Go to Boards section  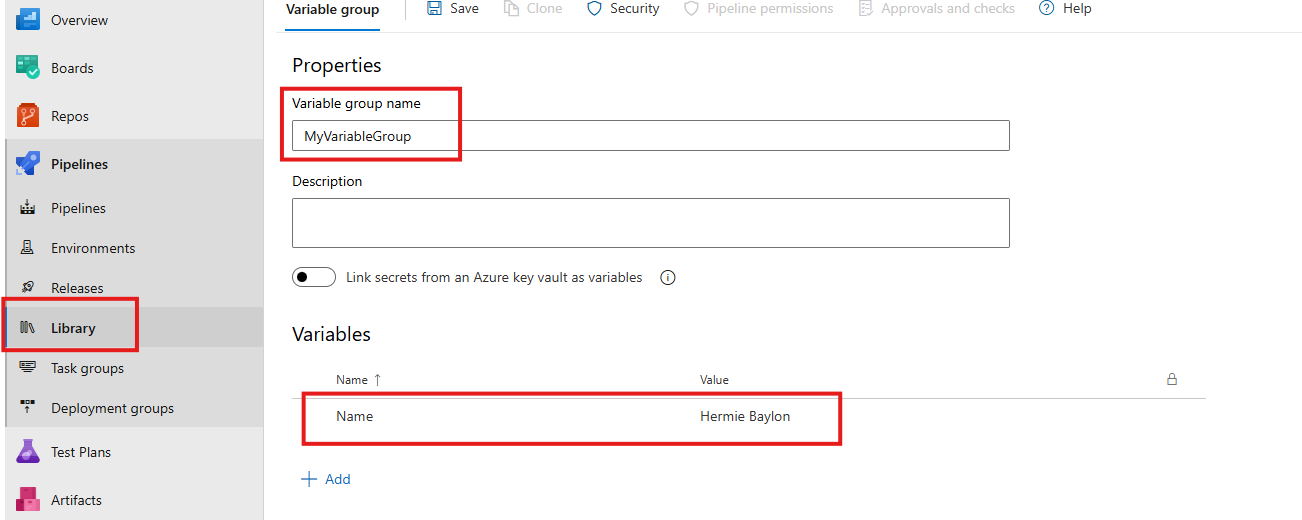(72, 68)
